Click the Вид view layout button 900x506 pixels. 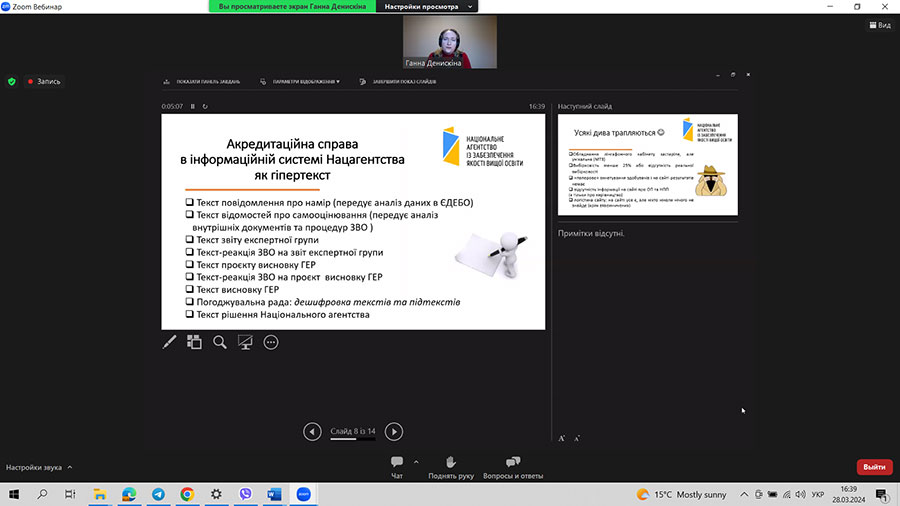coord(880,25)
